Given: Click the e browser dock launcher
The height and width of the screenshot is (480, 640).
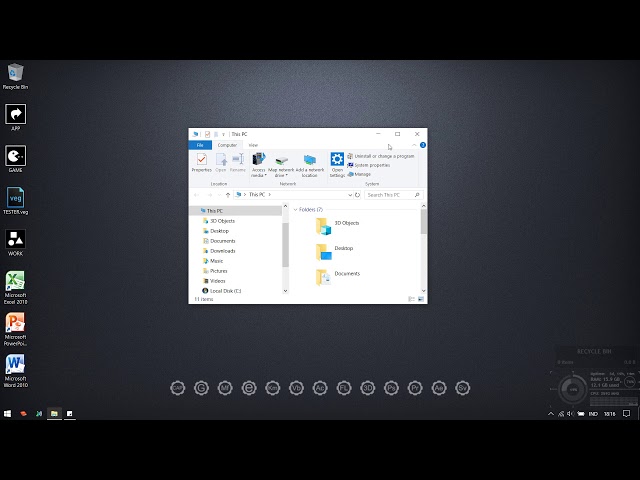Looking at the screenshot, I should pyautogui.click(x=249, y=388).
